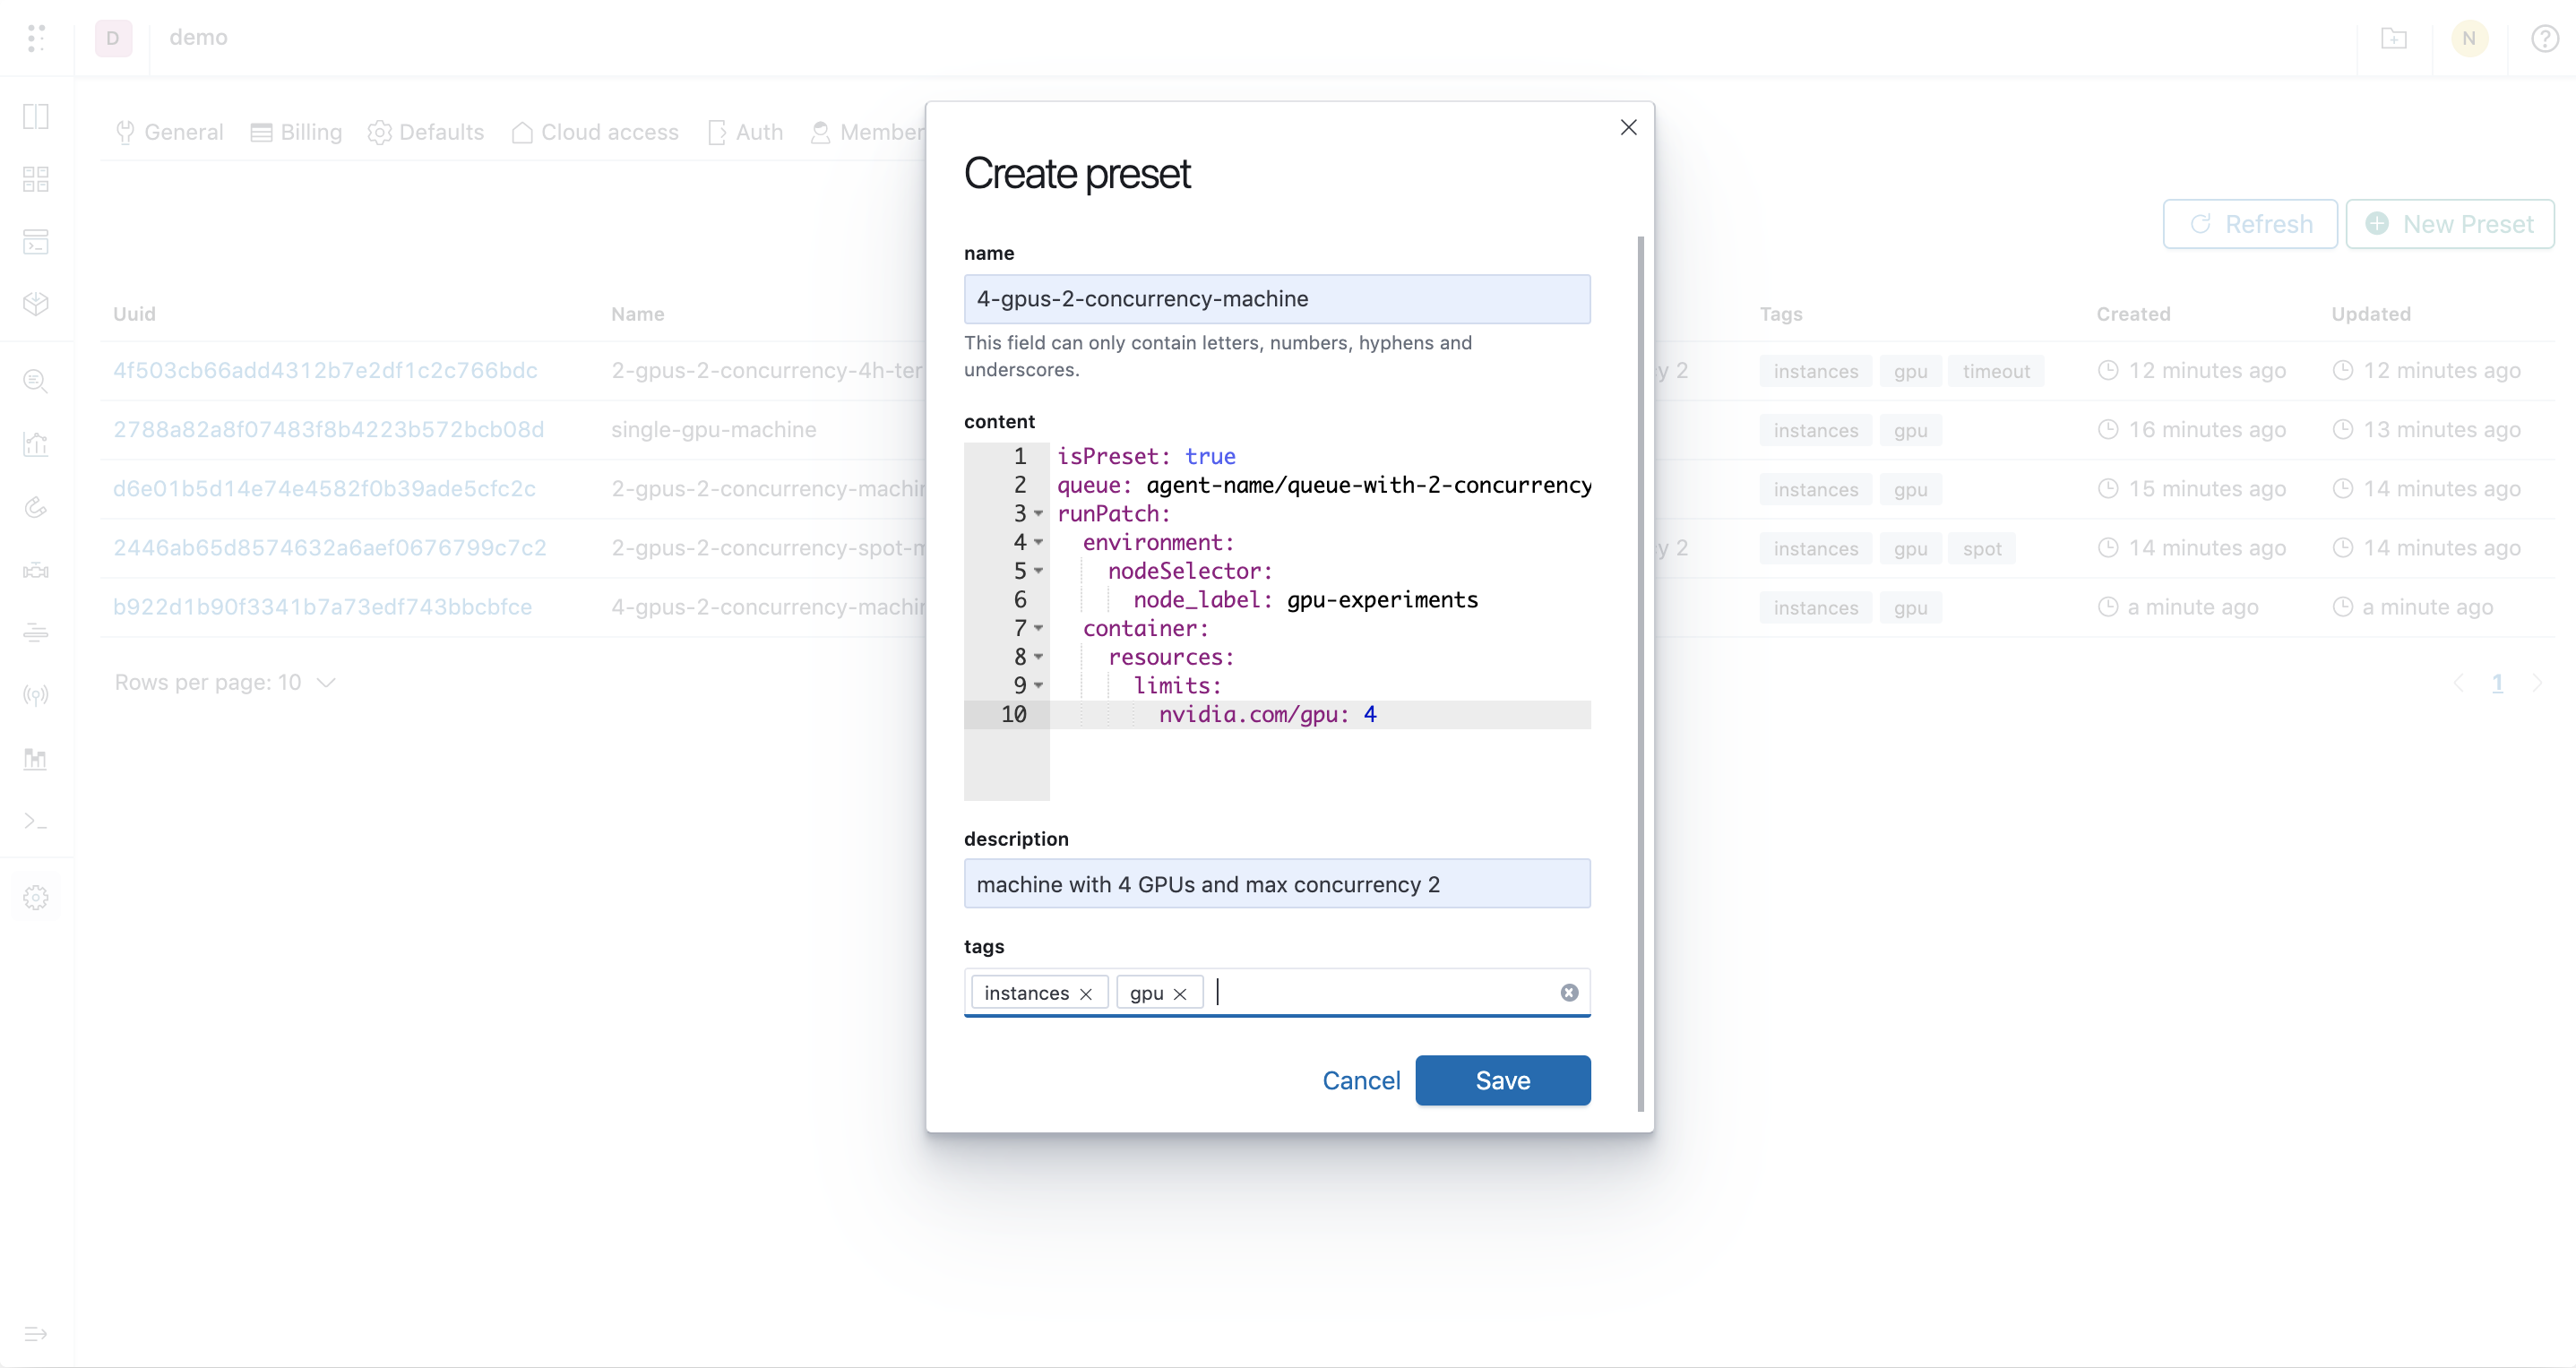The image size is (2576, 1368).
Task: Place cursor on nvidia.com/gpu line 10
Action: pos(1320,714)
